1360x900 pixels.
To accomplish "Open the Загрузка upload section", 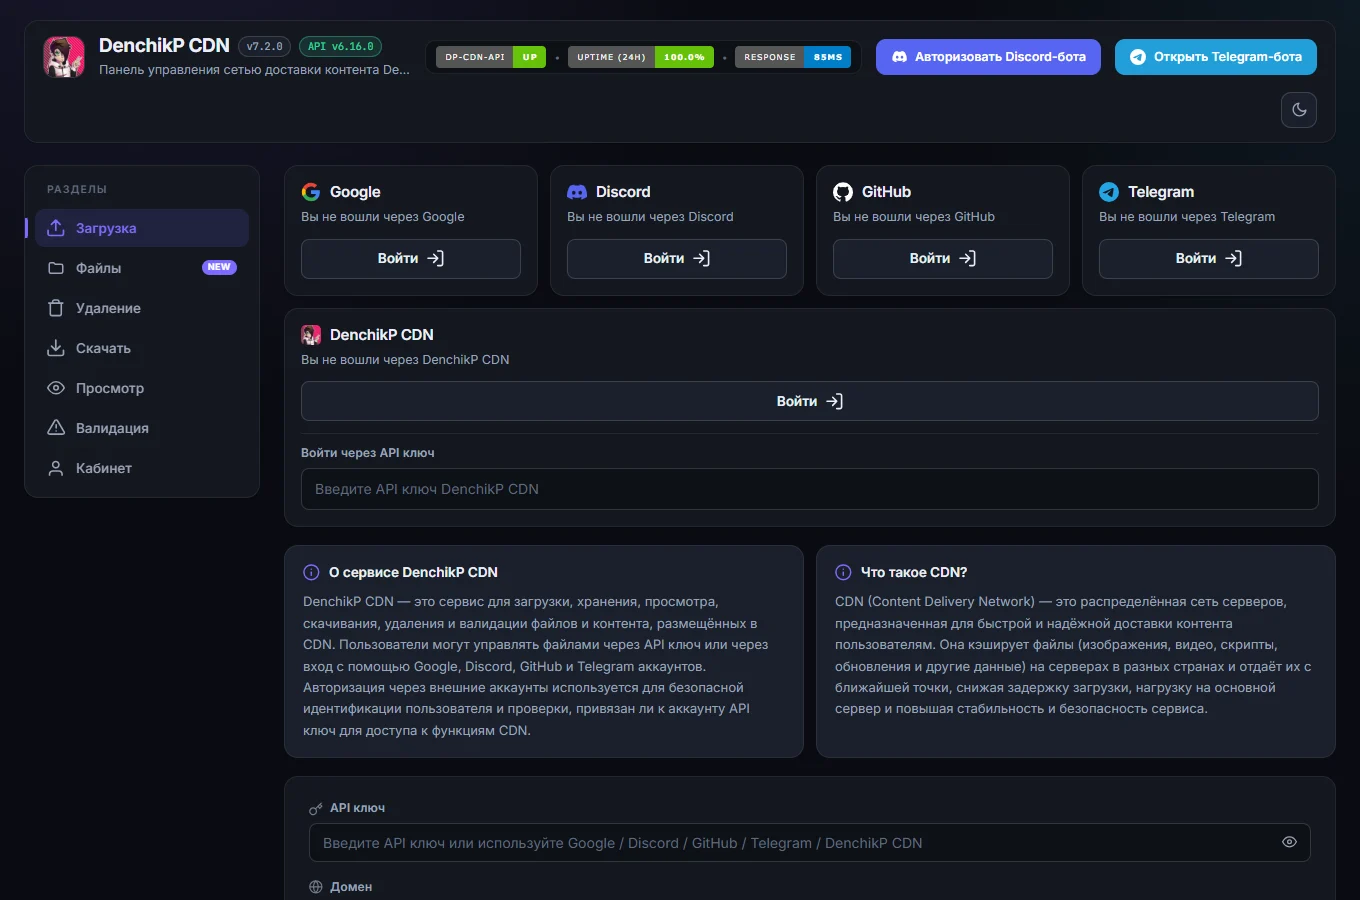I will click(142, 228).
